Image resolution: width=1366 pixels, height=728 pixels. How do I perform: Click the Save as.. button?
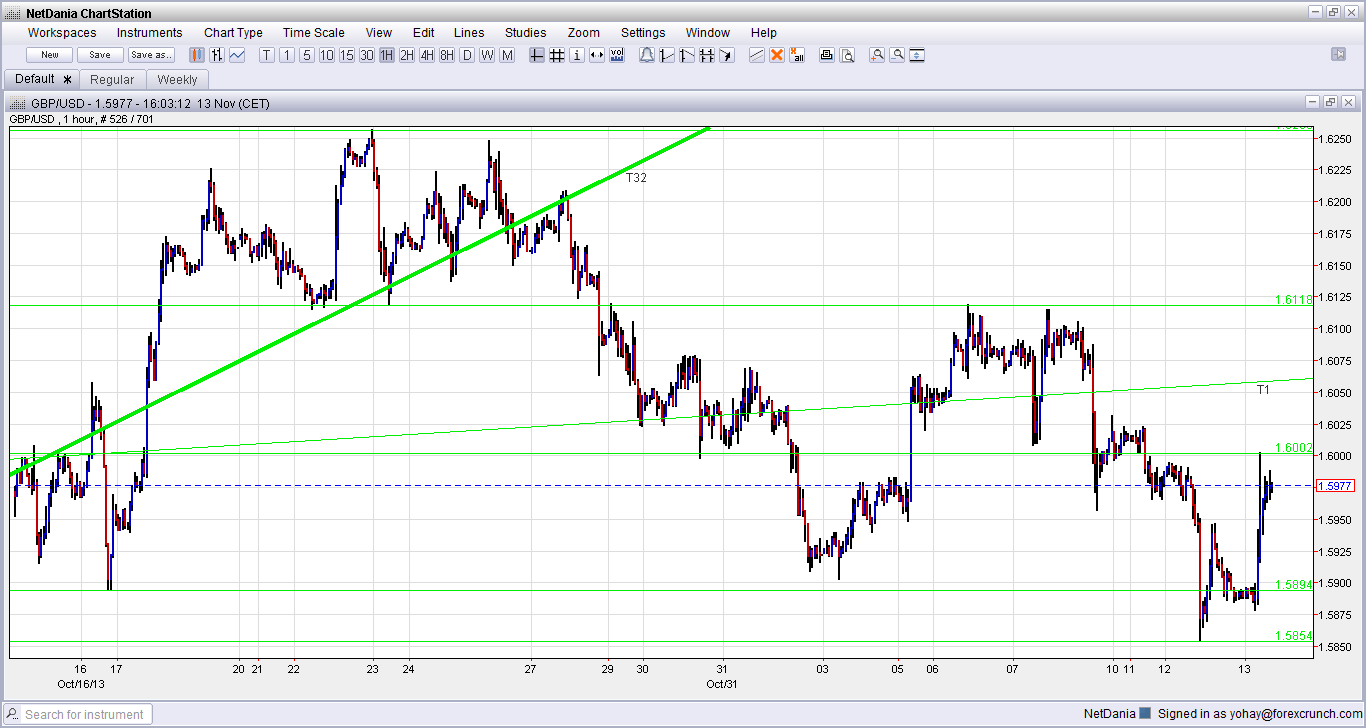pos(152,55)
